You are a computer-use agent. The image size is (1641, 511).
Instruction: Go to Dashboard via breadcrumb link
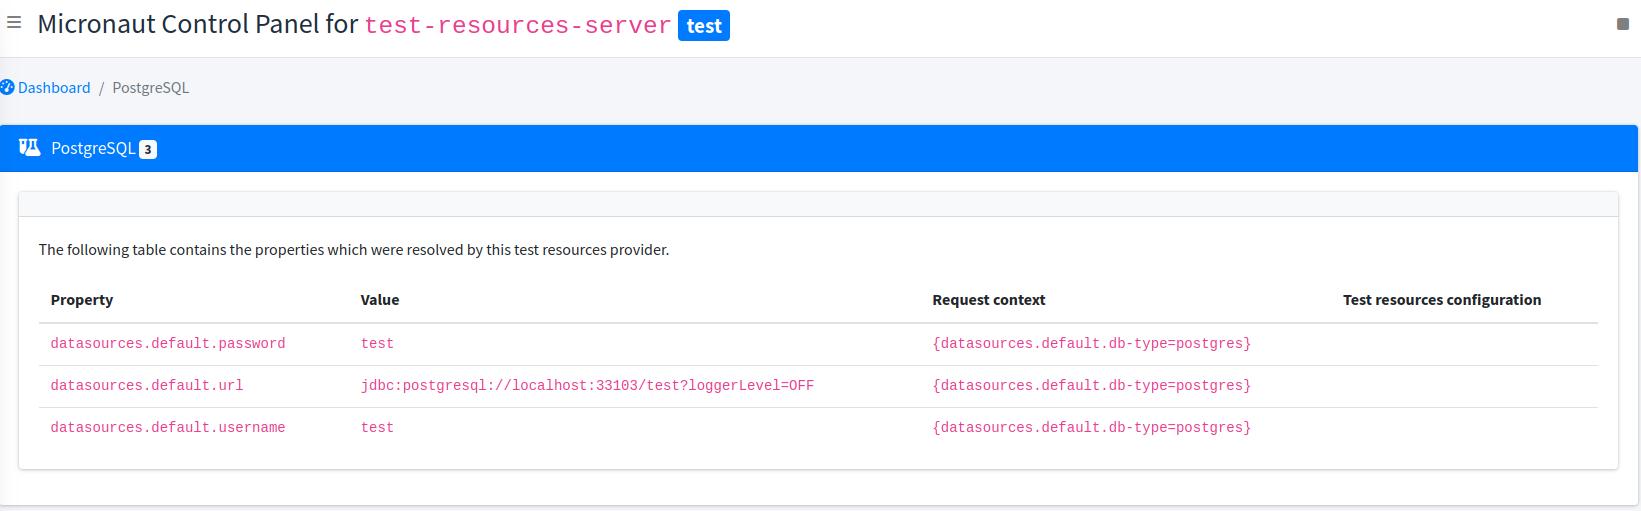(54, 88)
